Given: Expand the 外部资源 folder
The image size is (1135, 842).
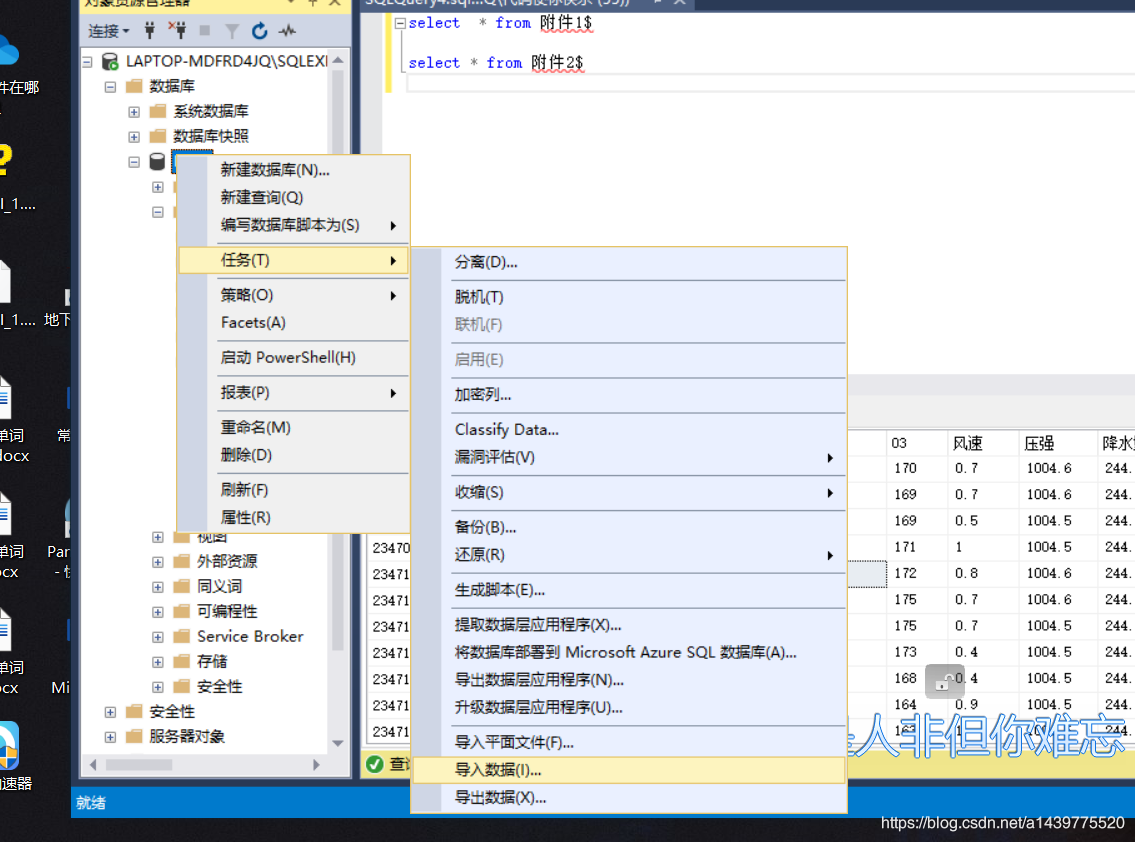Looking at the screenshot, I should (158, 563).
